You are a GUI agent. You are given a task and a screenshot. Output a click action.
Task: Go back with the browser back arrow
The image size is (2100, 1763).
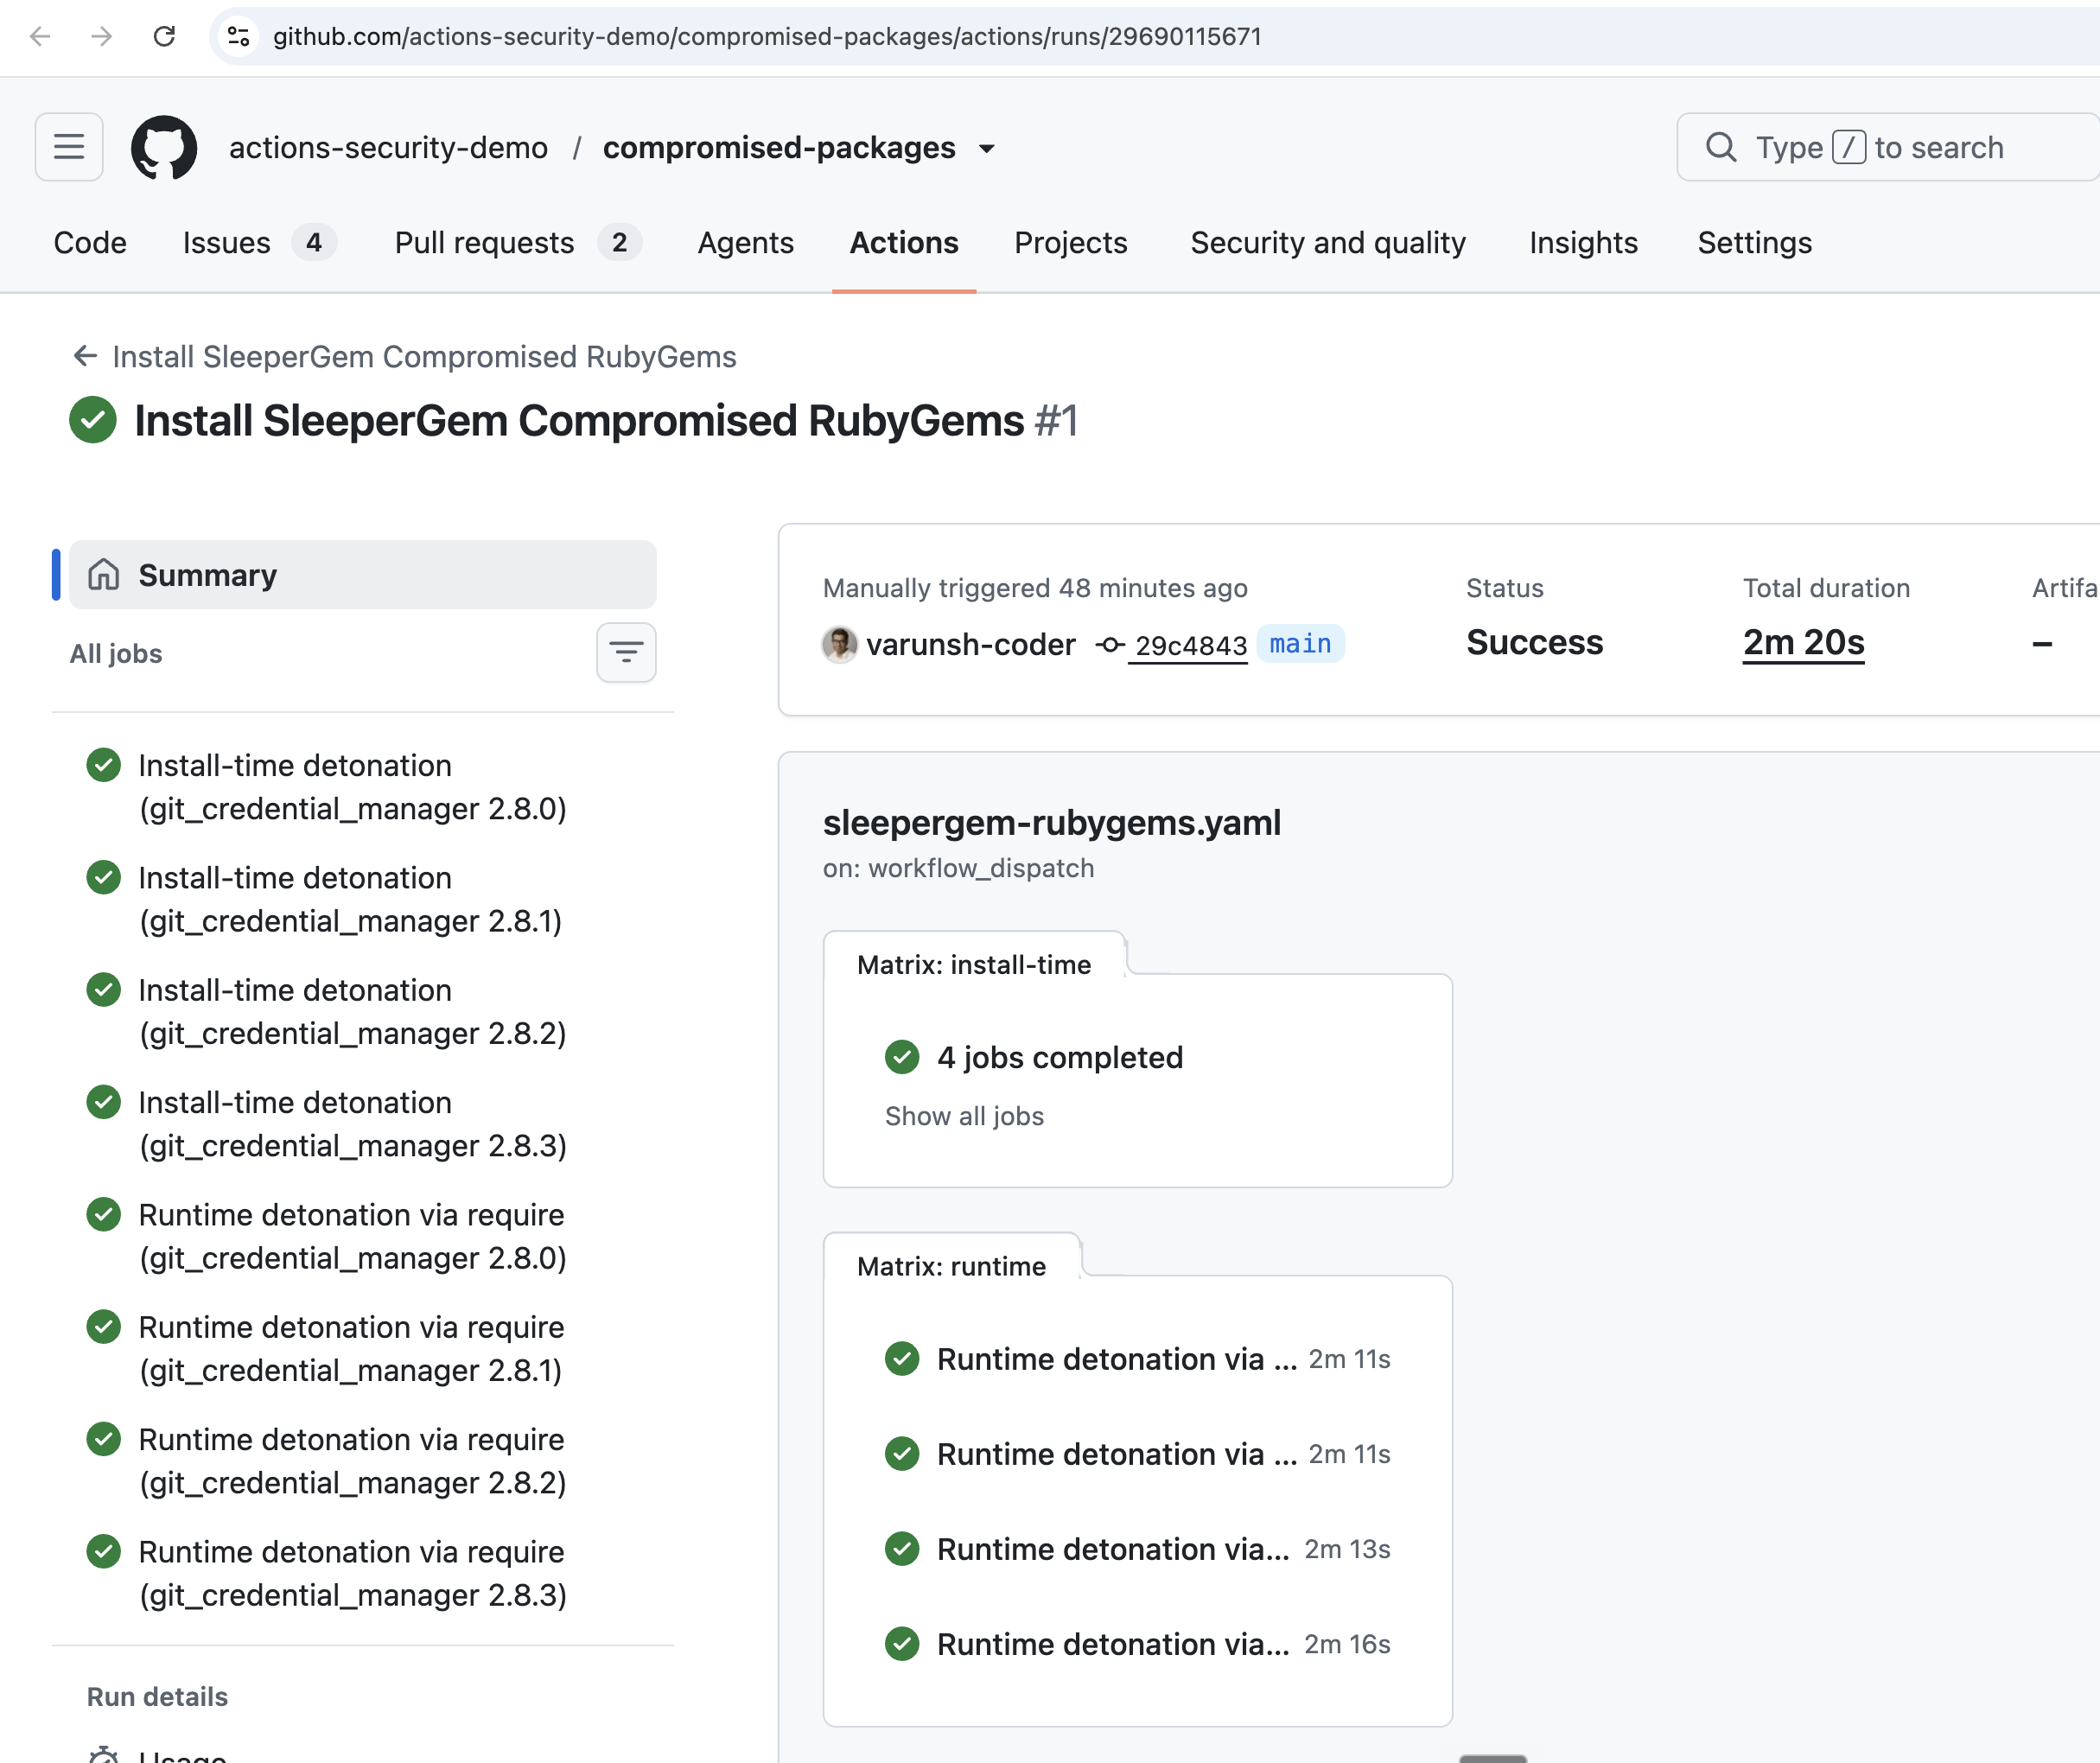pyautogui.click(x=40, y=37)
